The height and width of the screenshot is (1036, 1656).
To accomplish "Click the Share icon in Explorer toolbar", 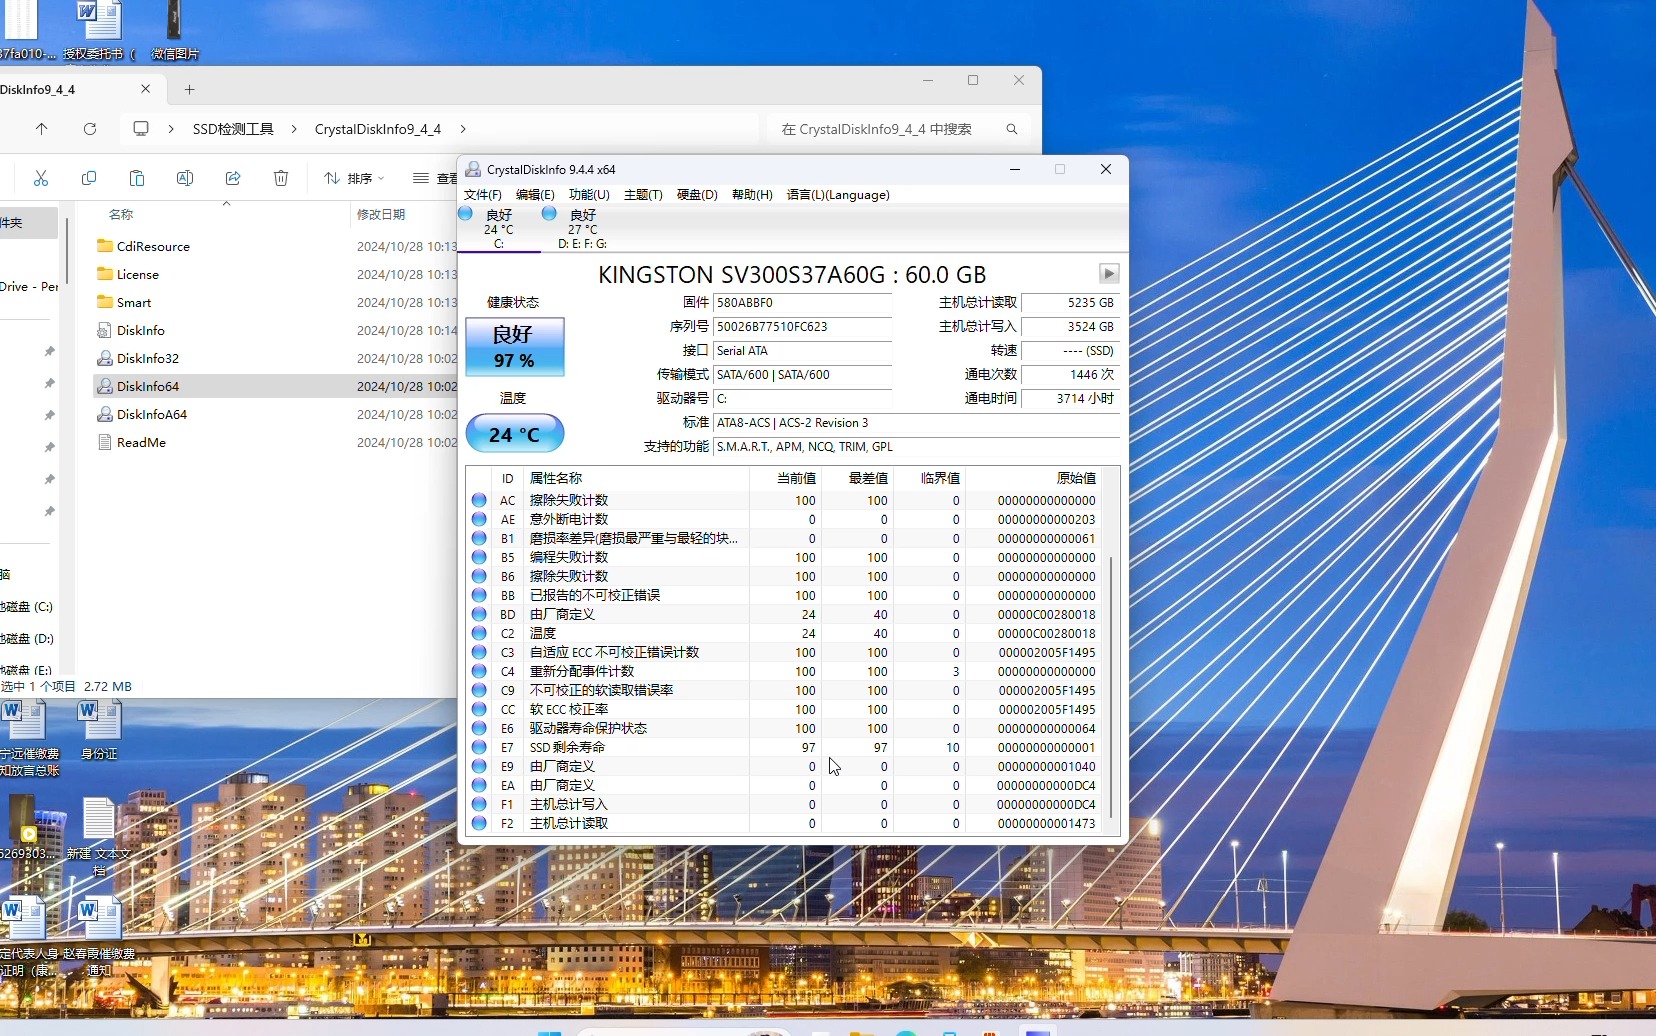I will click(233, 178).
